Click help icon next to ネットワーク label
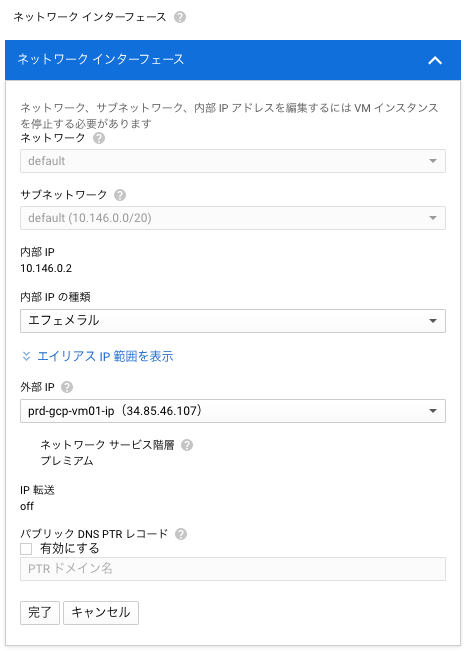Image resolution: width=467 pixels, height=651 pixels. [99, 138]
